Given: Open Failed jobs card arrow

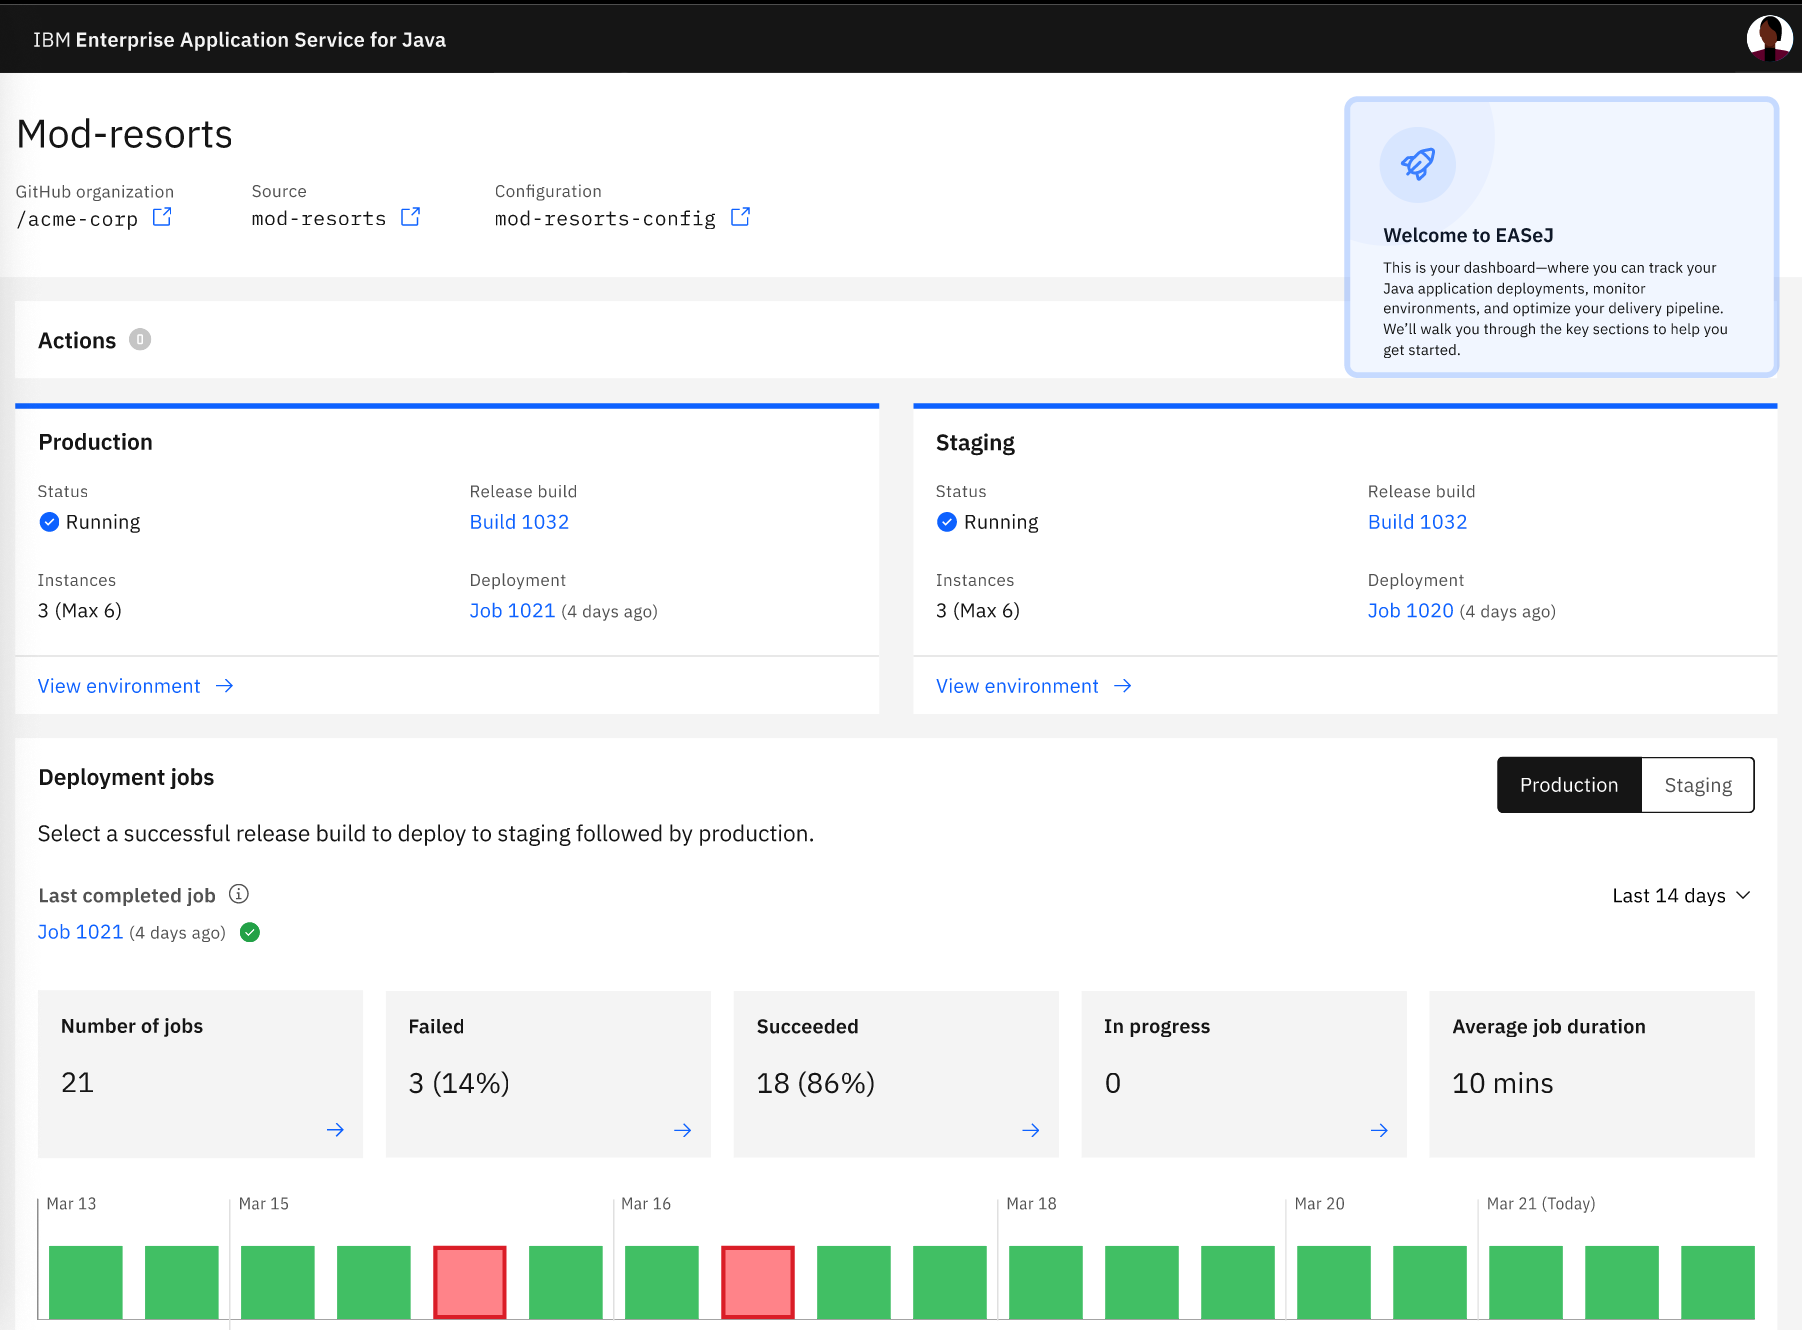Looking at the screenshot, I should pyautogui.click(x=683, y=1130).
